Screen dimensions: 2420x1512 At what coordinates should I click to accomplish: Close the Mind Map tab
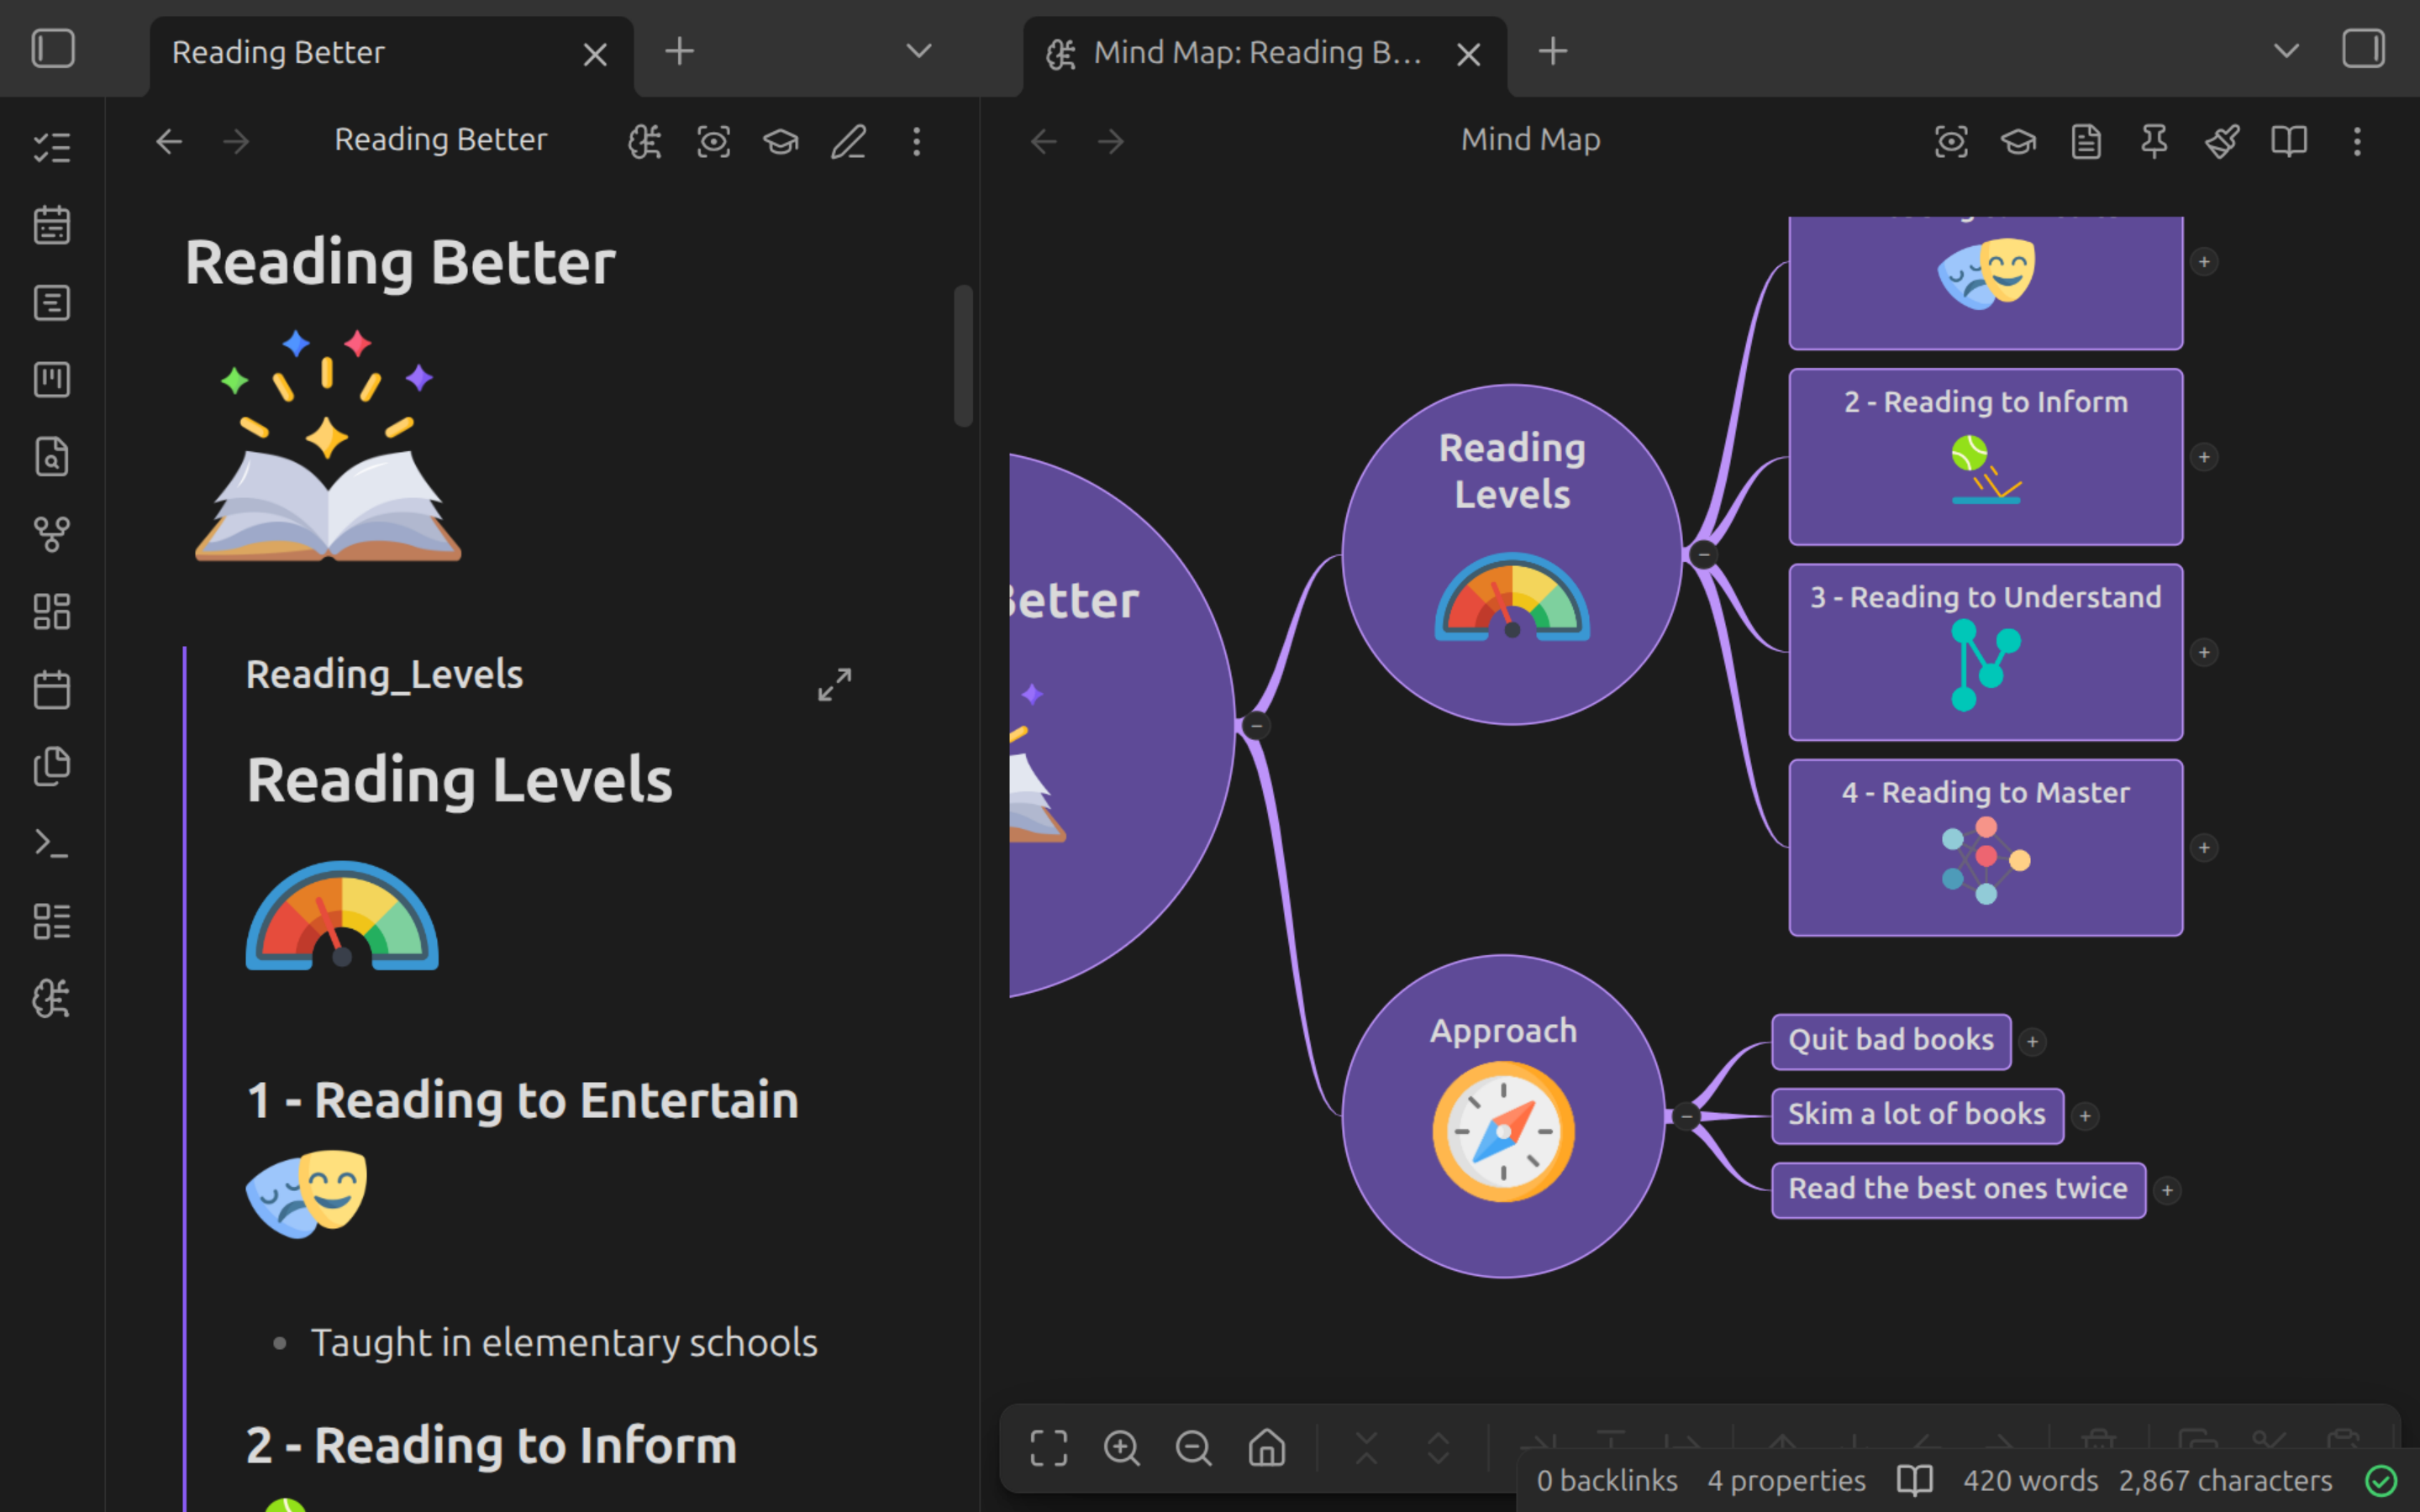point(1469,54)
